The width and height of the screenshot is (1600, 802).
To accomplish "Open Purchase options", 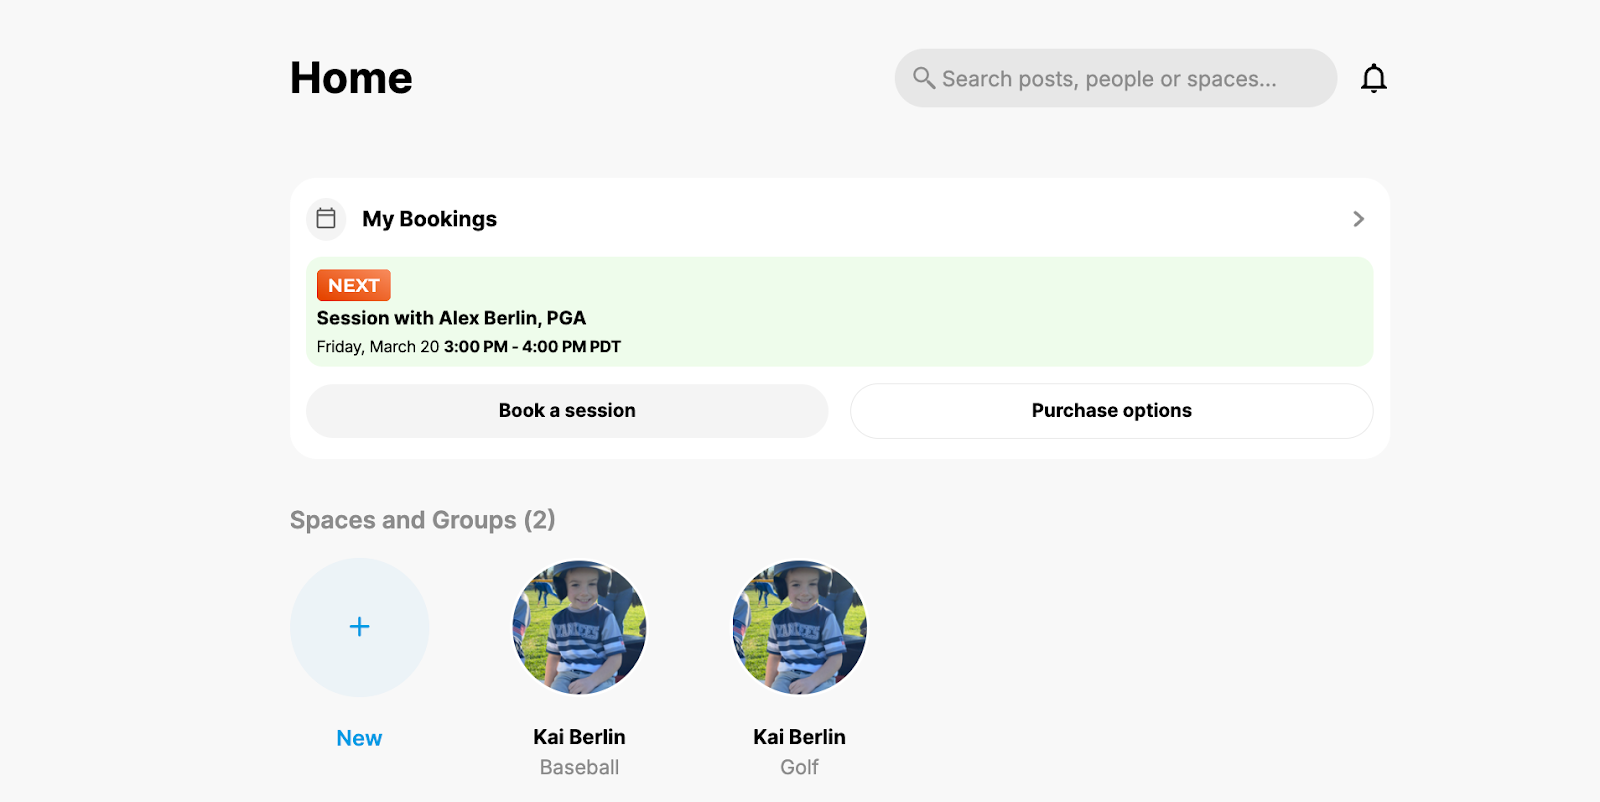I will (x=1111, y=411).
